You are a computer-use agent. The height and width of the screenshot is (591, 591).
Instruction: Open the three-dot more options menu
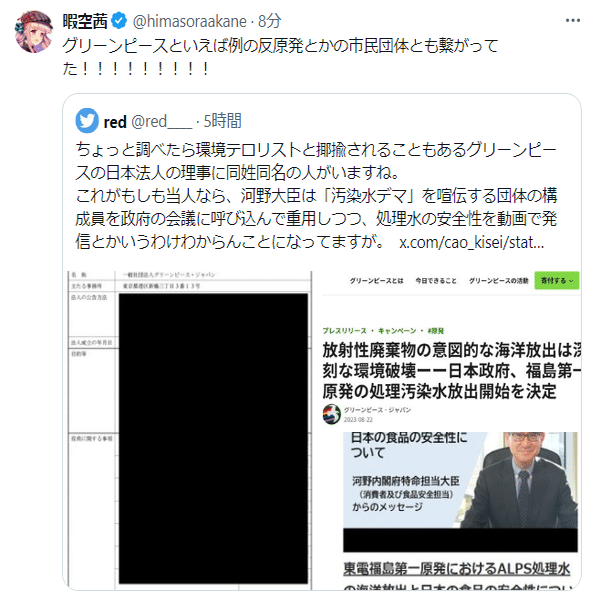coord(573,20)
